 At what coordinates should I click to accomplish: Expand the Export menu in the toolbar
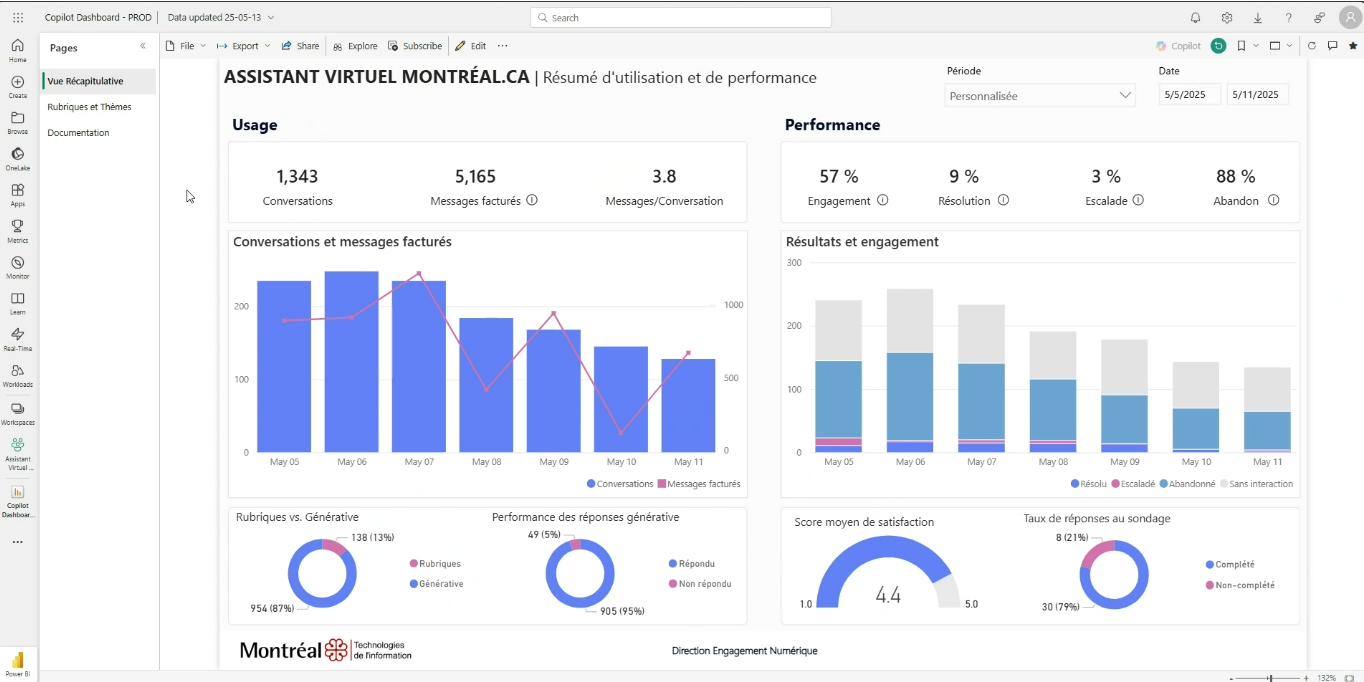(243, 45)
